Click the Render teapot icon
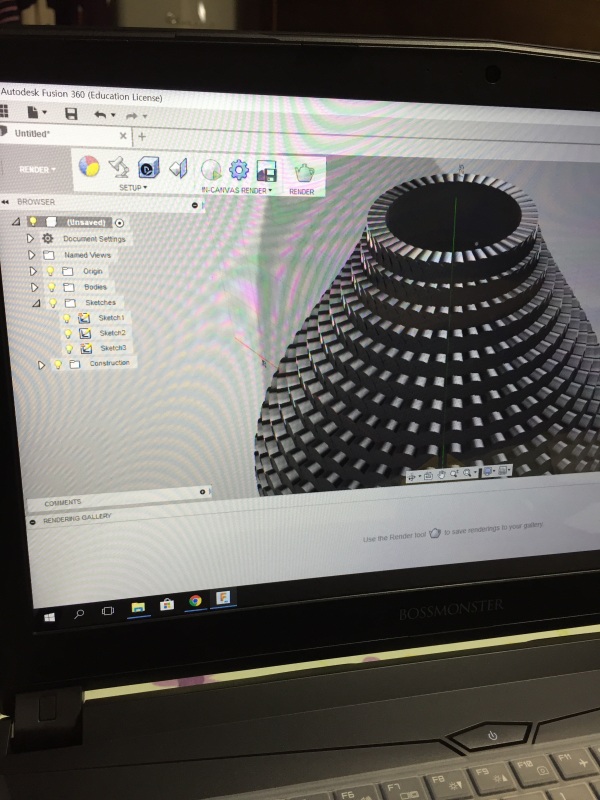Viewport: 600px width, 800px height. 304,173
